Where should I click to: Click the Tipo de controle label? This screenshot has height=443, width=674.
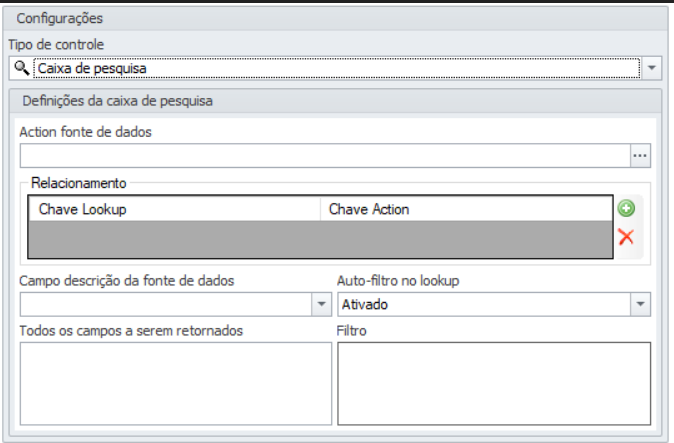pos(55,45)
